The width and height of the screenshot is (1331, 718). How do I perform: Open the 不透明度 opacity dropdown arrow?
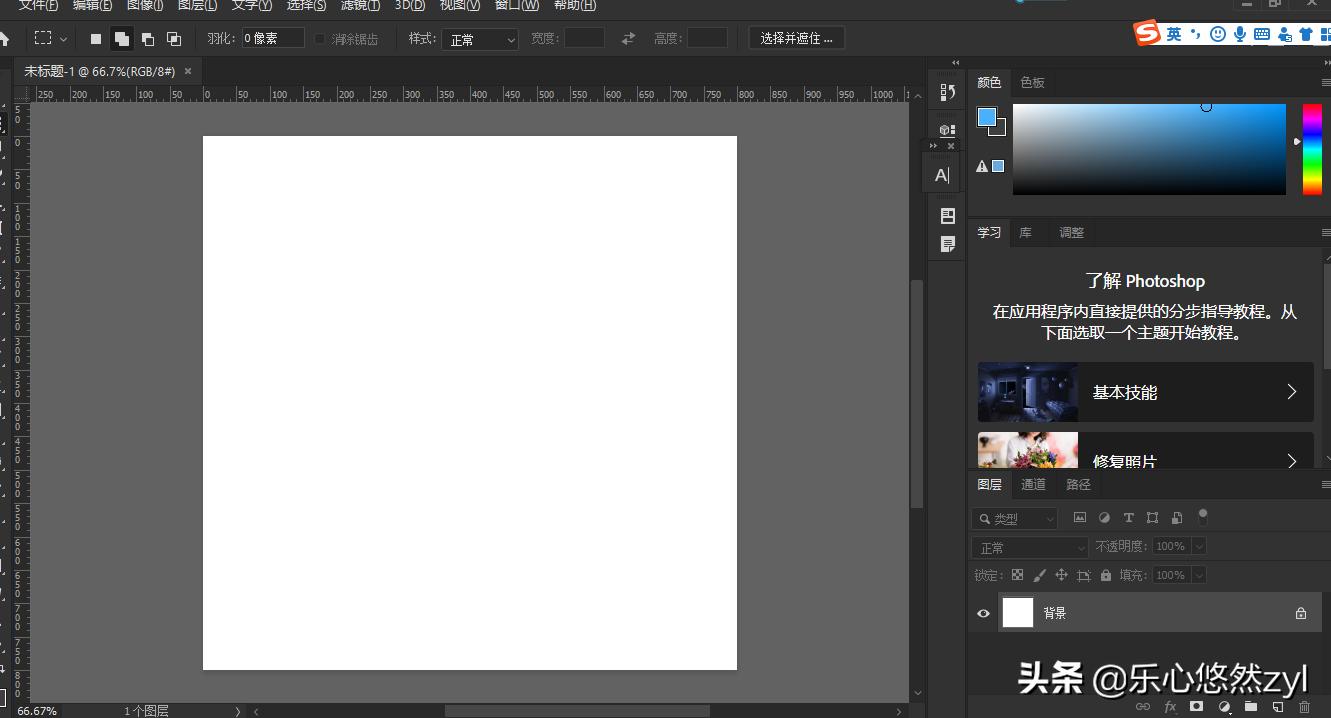pos(1199,546)
